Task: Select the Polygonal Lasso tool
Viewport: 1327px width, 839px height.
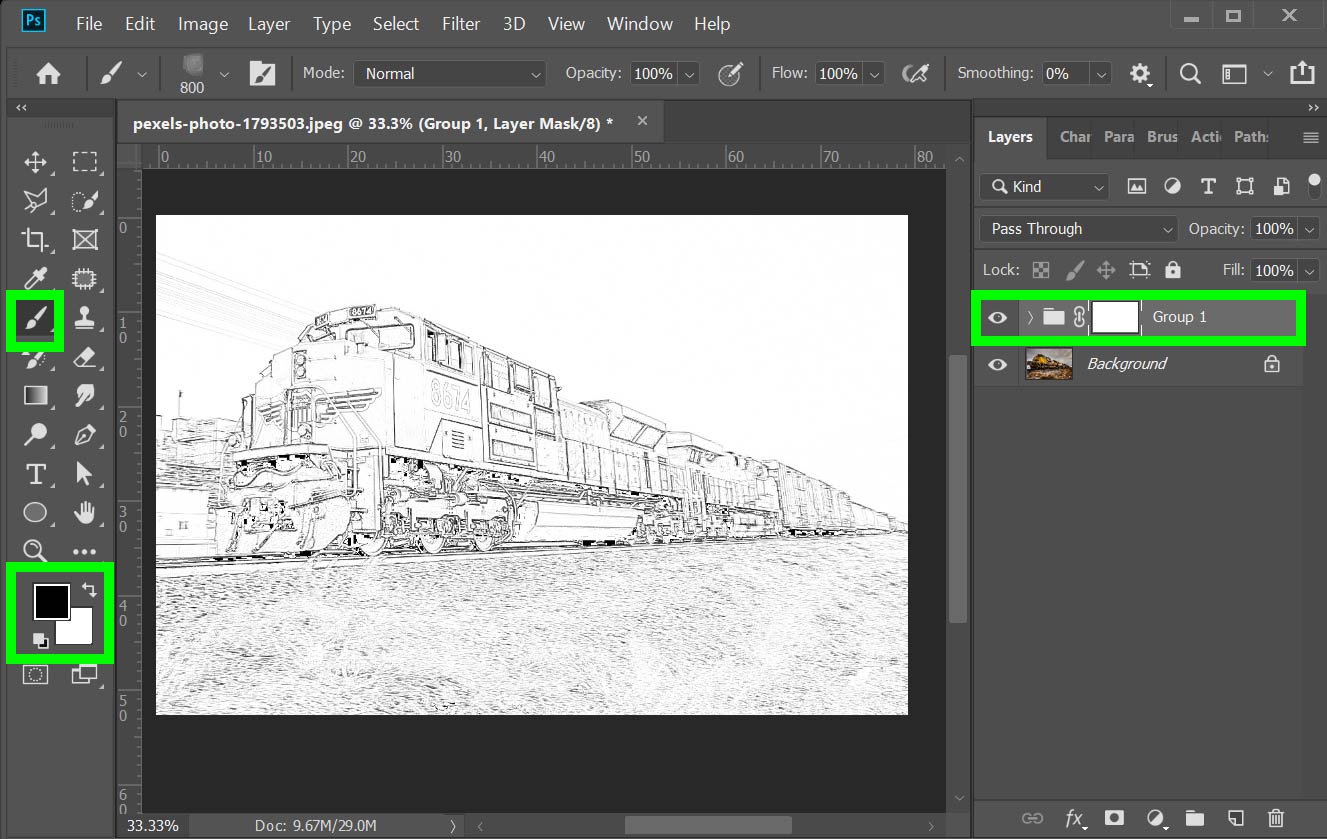Action: (x=35, y=201)
